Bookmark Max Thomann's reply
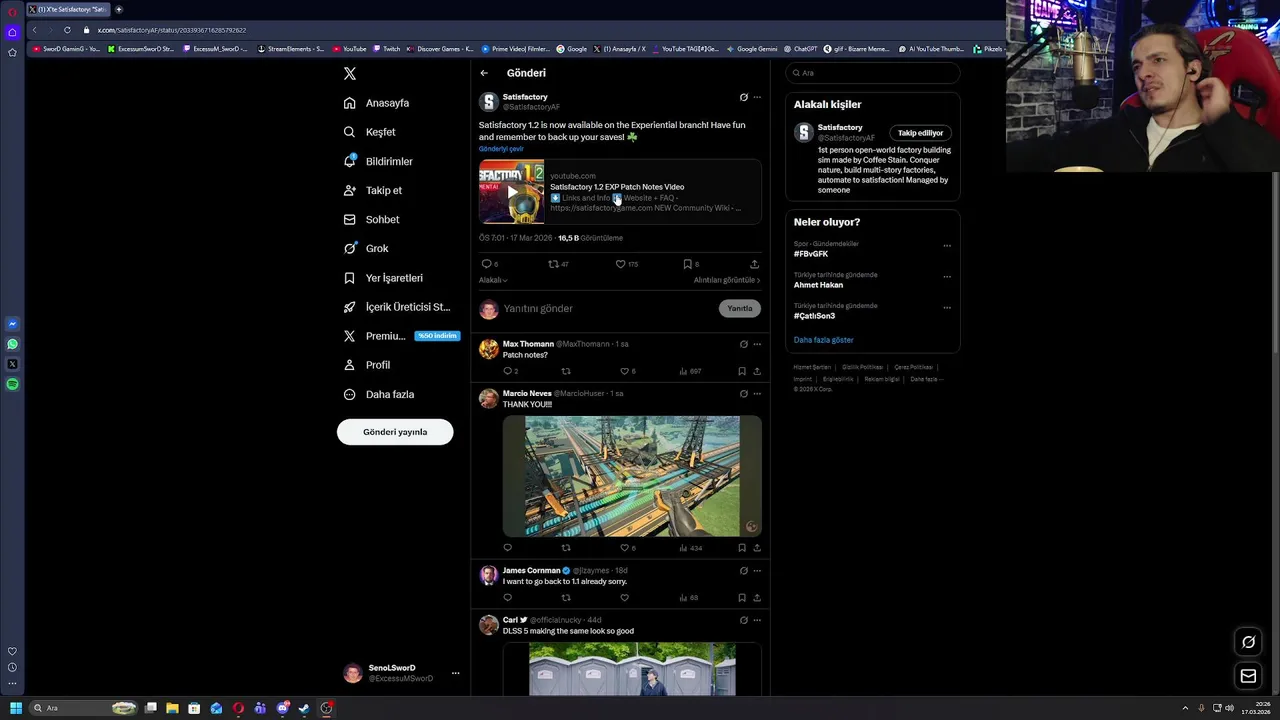1280x720 pixels. tap(741, 371)
